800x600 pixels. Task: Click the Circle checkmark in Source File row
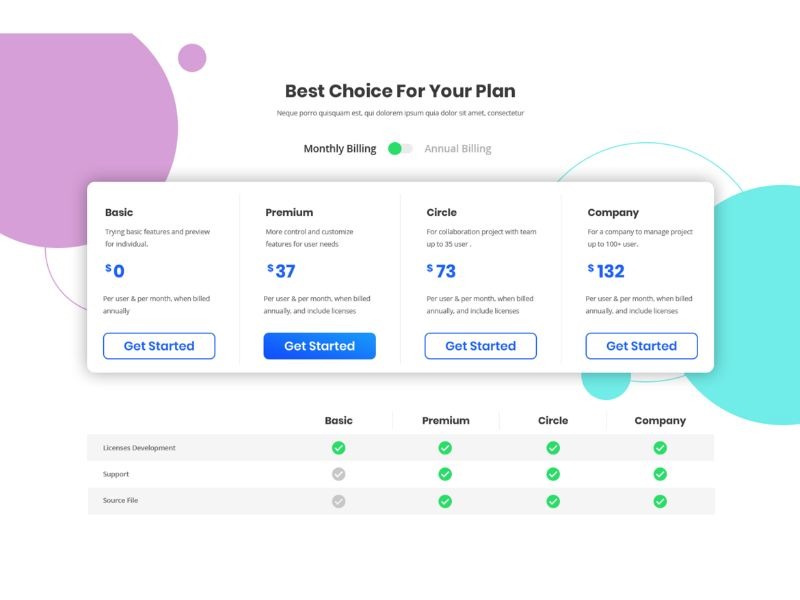coord(552,500)
